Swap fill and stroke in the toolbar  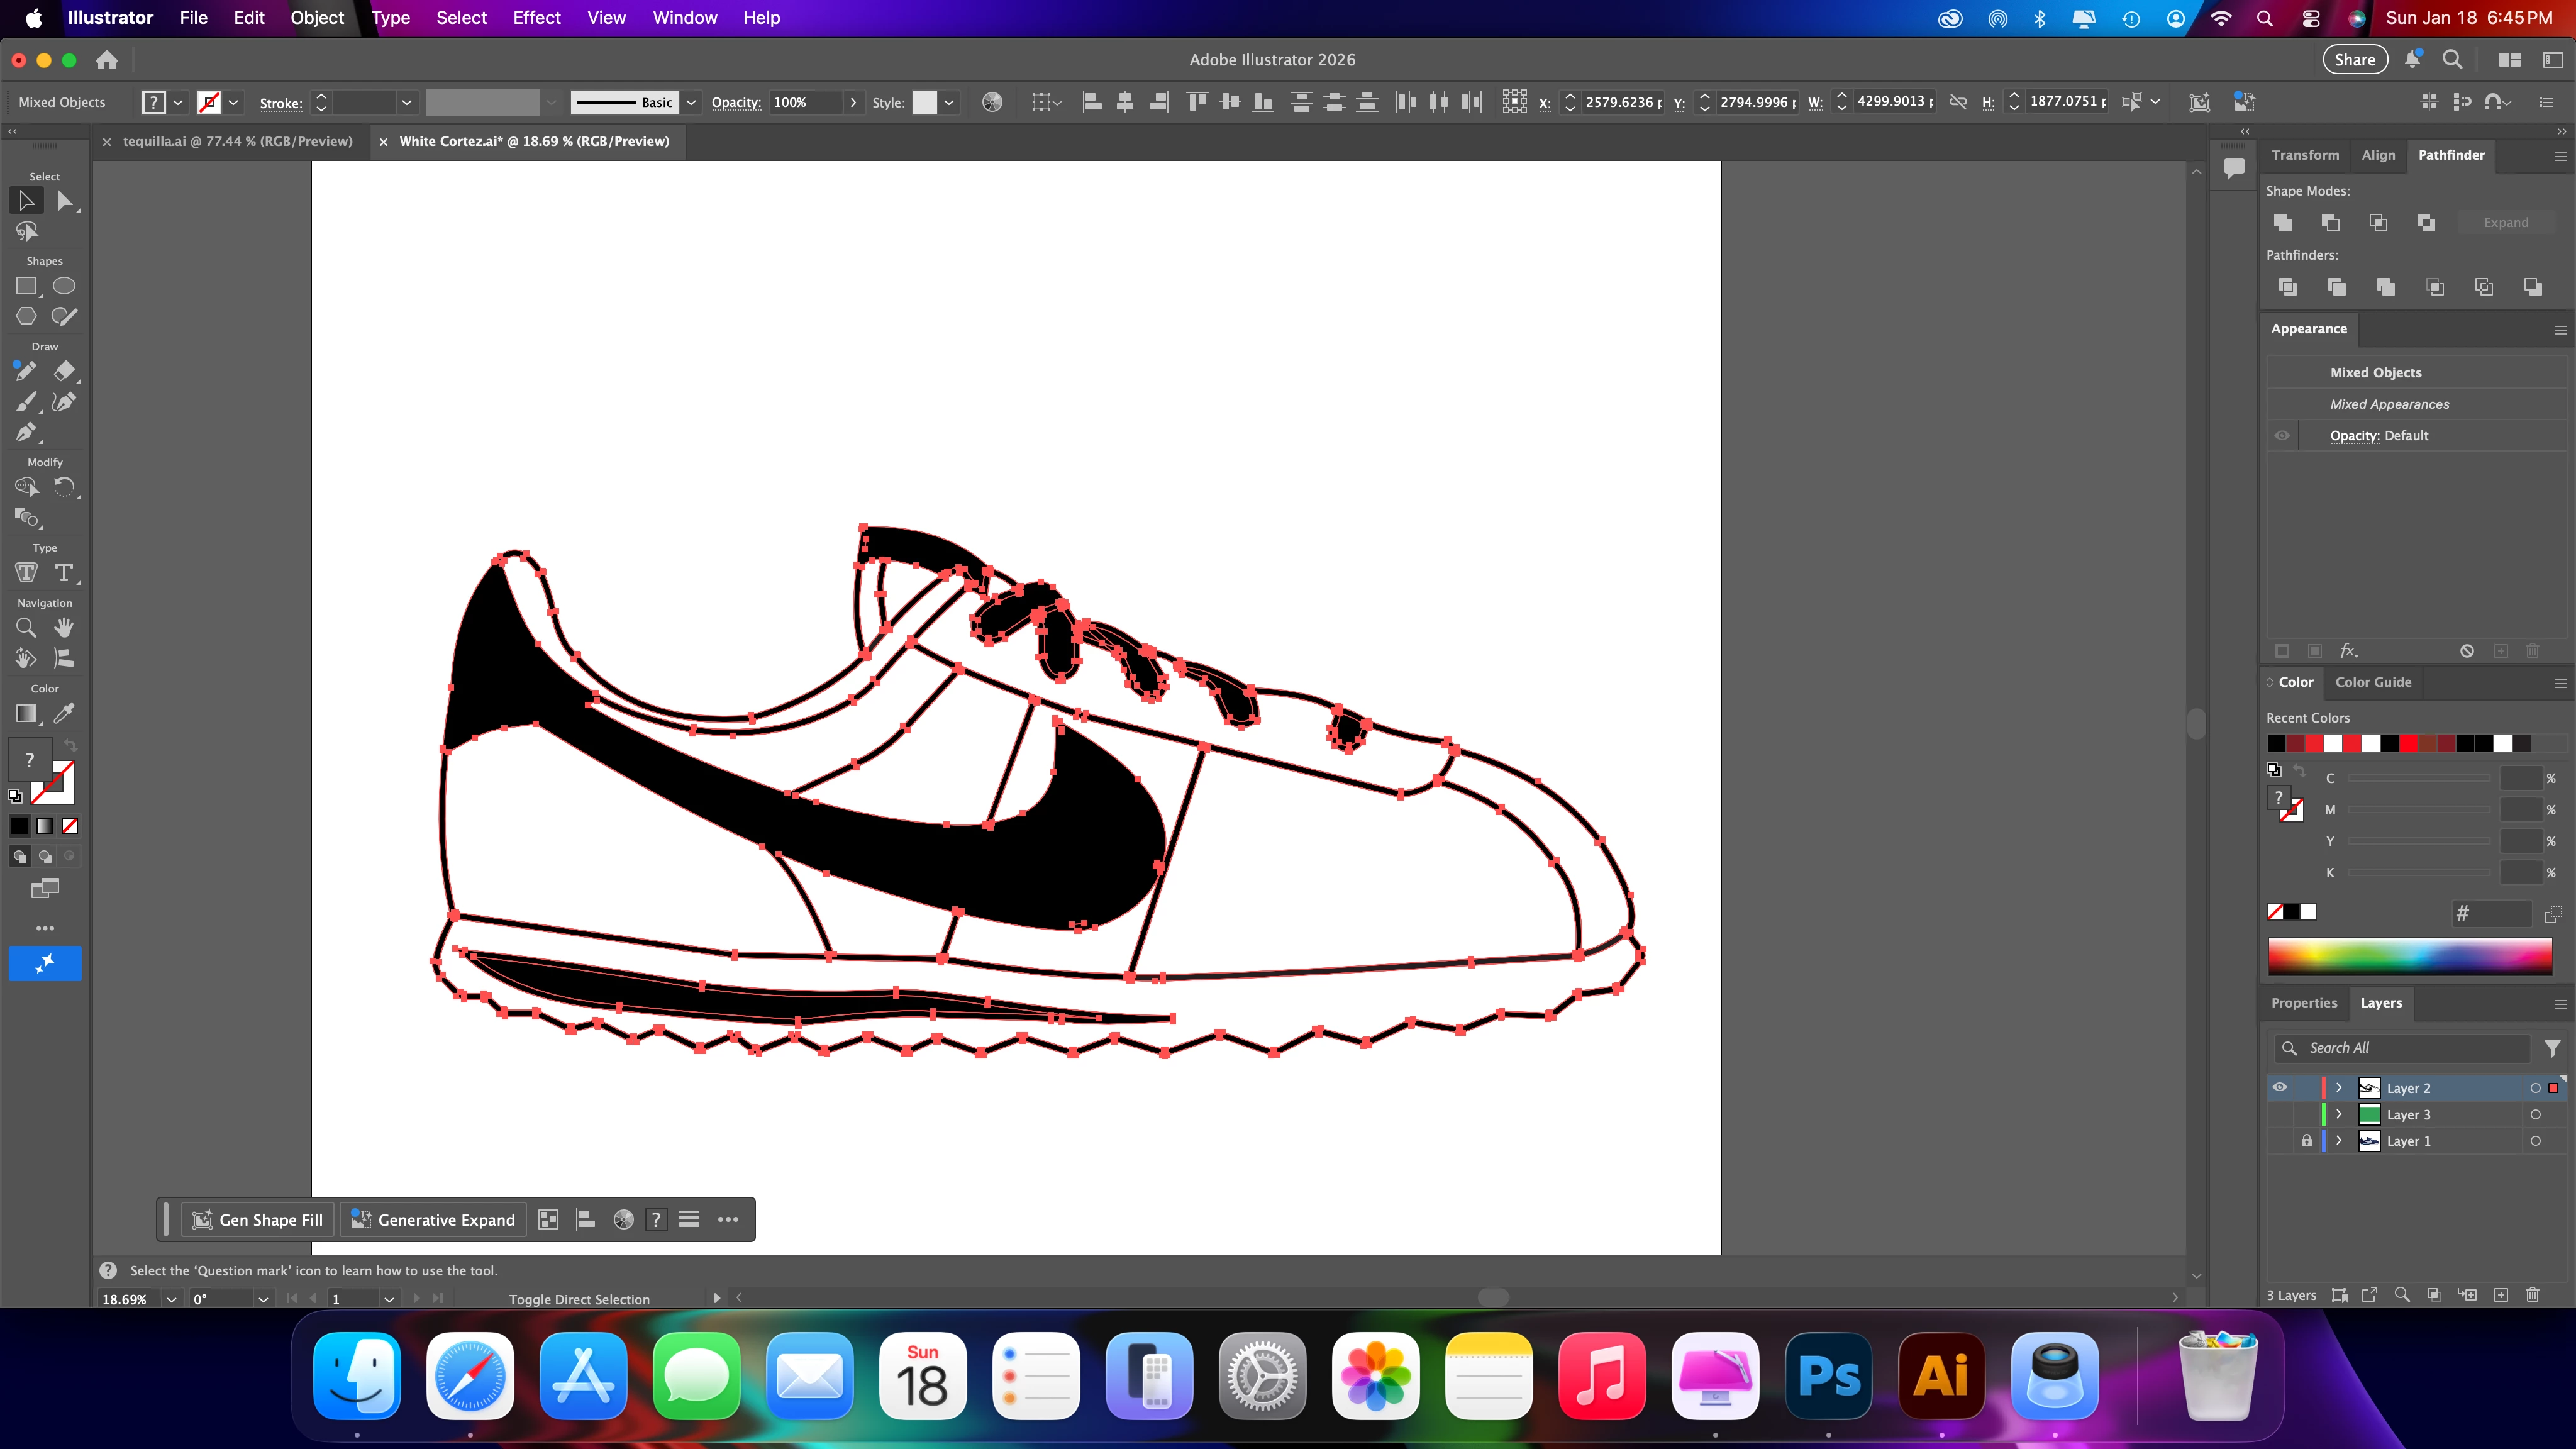70,745
